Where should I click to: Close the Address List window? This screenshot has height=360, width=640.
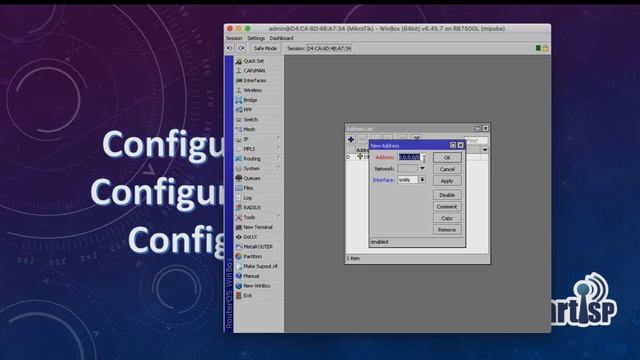click(x=485, y=128)
